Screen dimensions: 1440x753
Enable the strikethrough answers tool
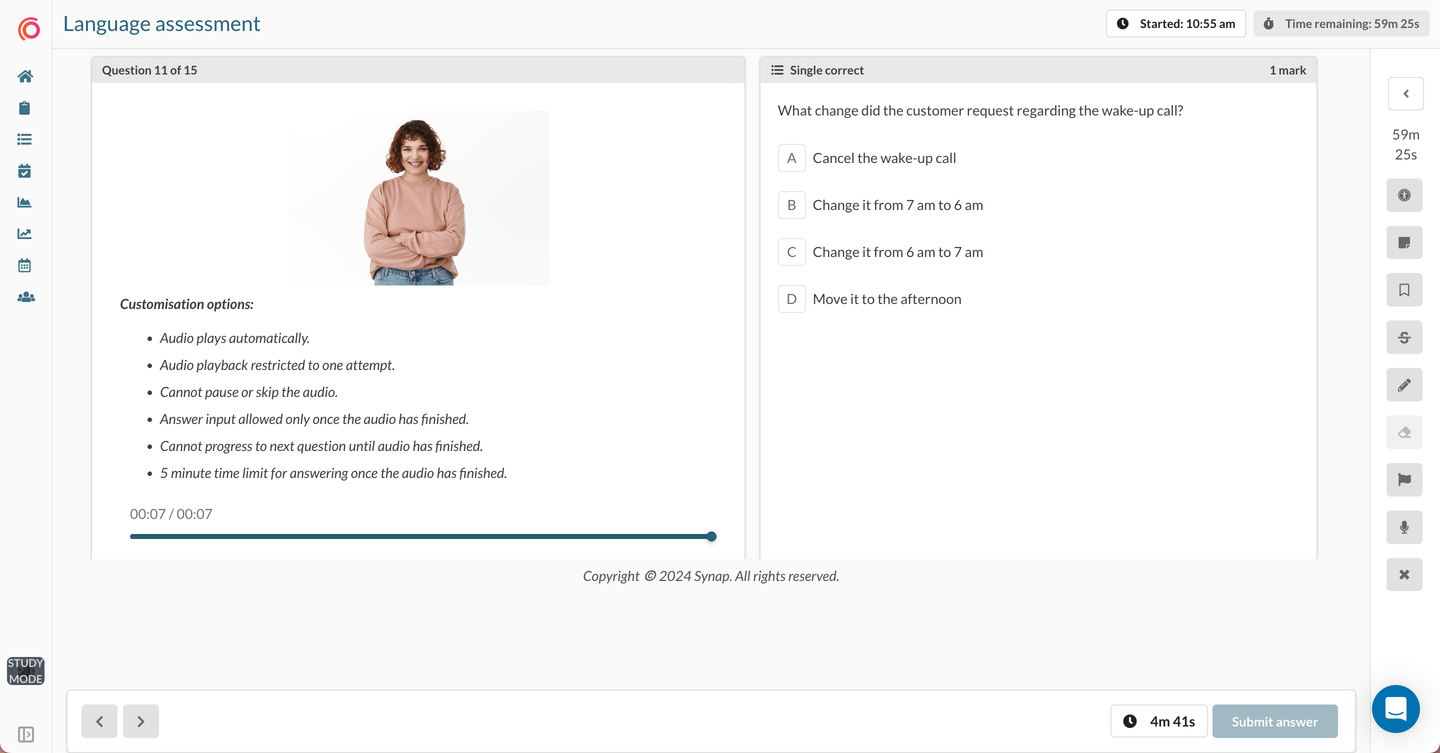1404,337
